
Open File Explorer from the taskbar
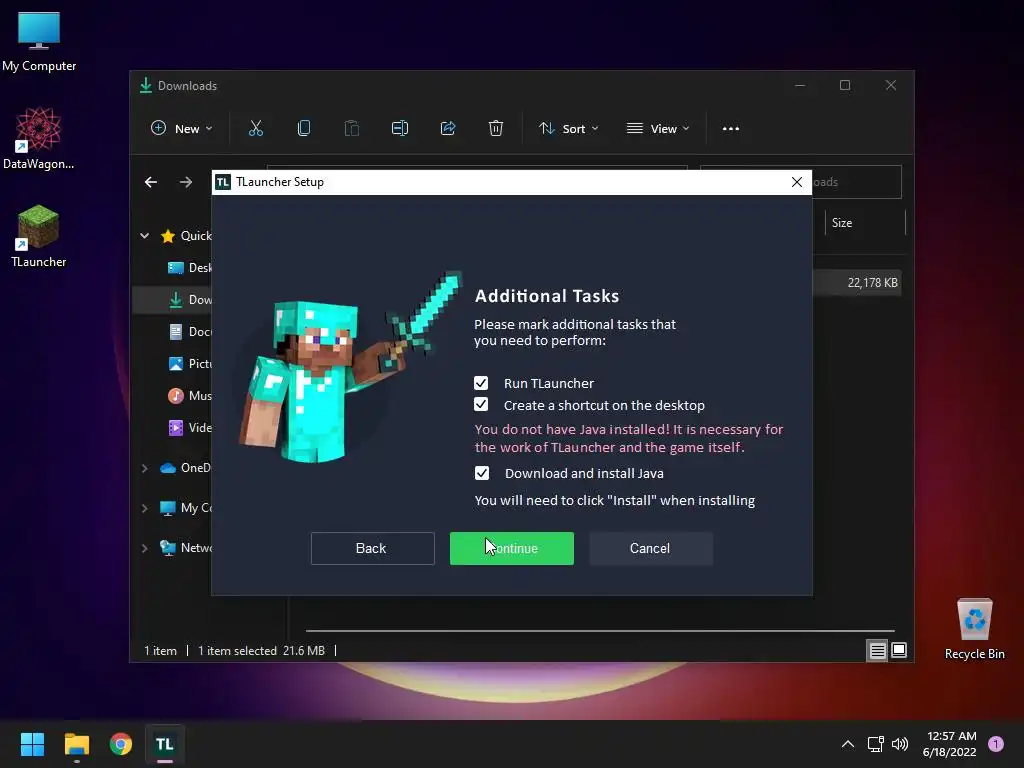[x=76, y=744]
